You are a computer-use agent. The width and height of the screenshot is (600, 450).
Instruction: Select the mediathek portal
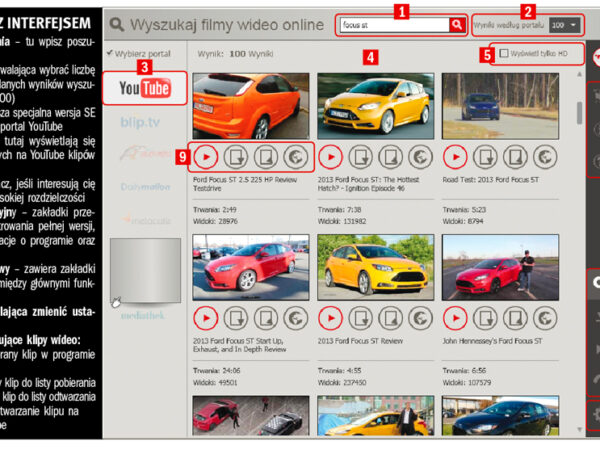(x=140, y=311)
